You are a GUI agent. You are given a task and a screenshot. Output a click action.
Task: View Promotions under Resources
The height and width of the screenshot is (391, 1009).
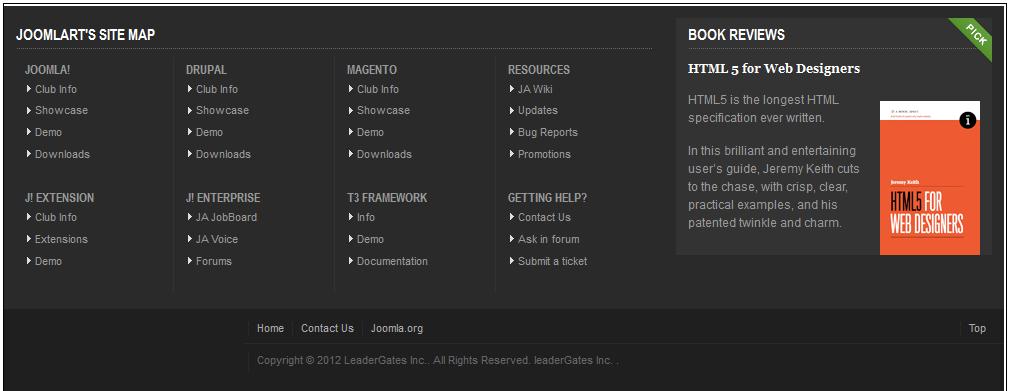[x=544, y=154]
